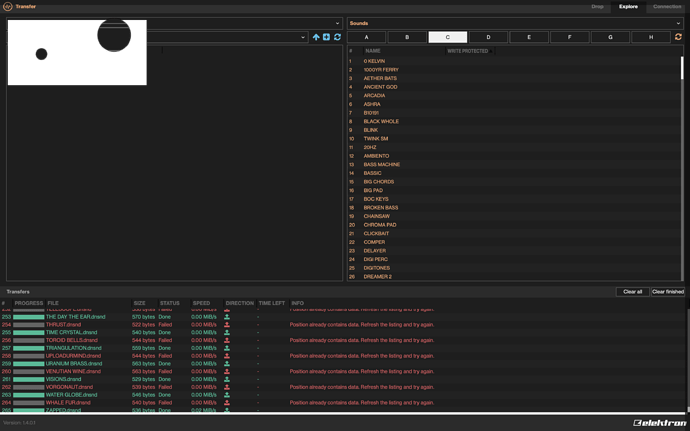
Task: Click direction icon for TOROID BELLS.dnsnd
Action: (227, 340)
